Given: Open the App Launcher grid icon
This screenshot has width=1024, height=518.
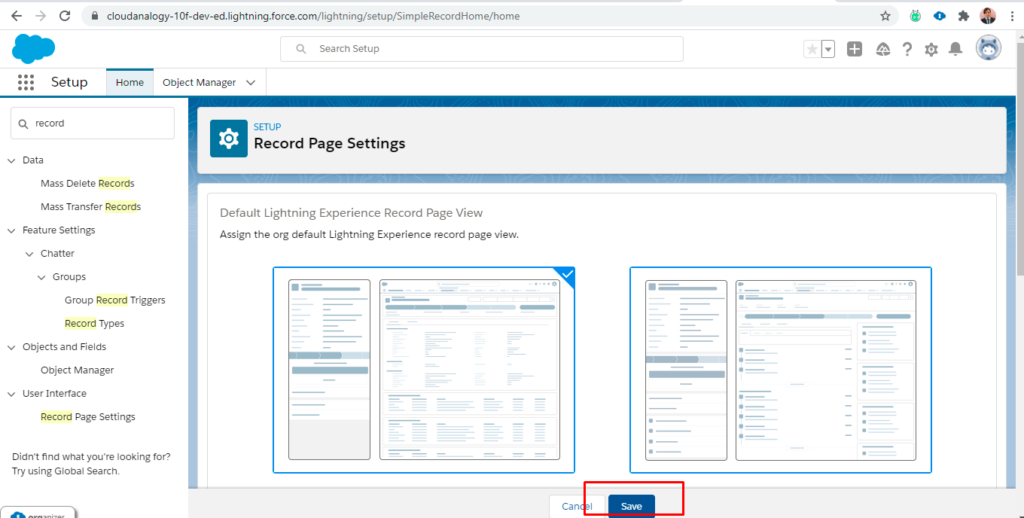Looking at the screenshot, I should coord(26,82).
